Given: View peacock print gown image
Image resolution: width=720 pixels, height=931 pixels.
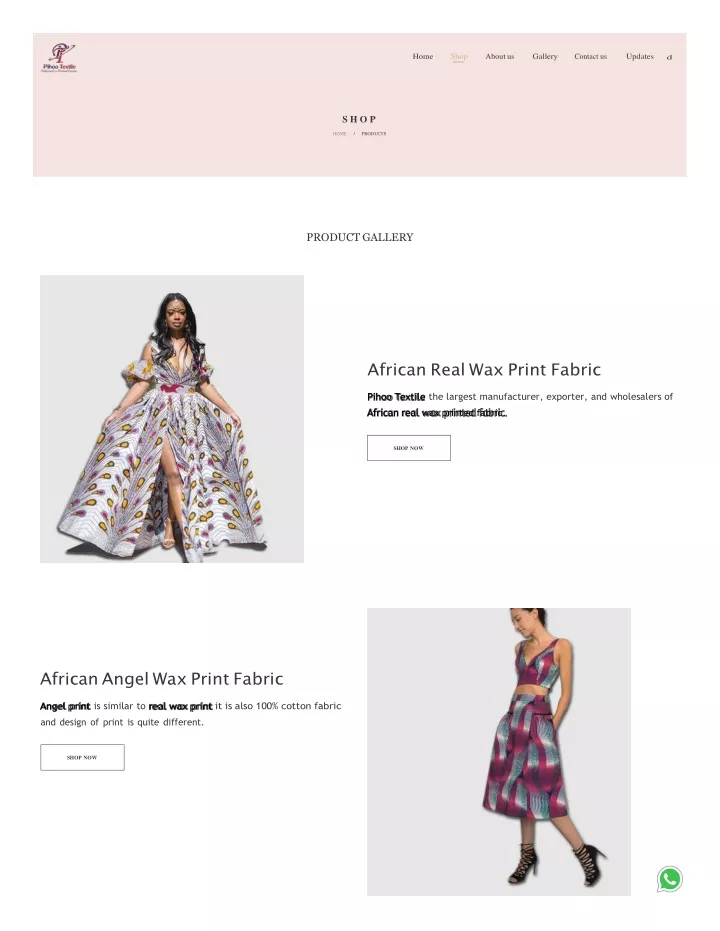Looking at the screenshot, I should tap(172, 419).
